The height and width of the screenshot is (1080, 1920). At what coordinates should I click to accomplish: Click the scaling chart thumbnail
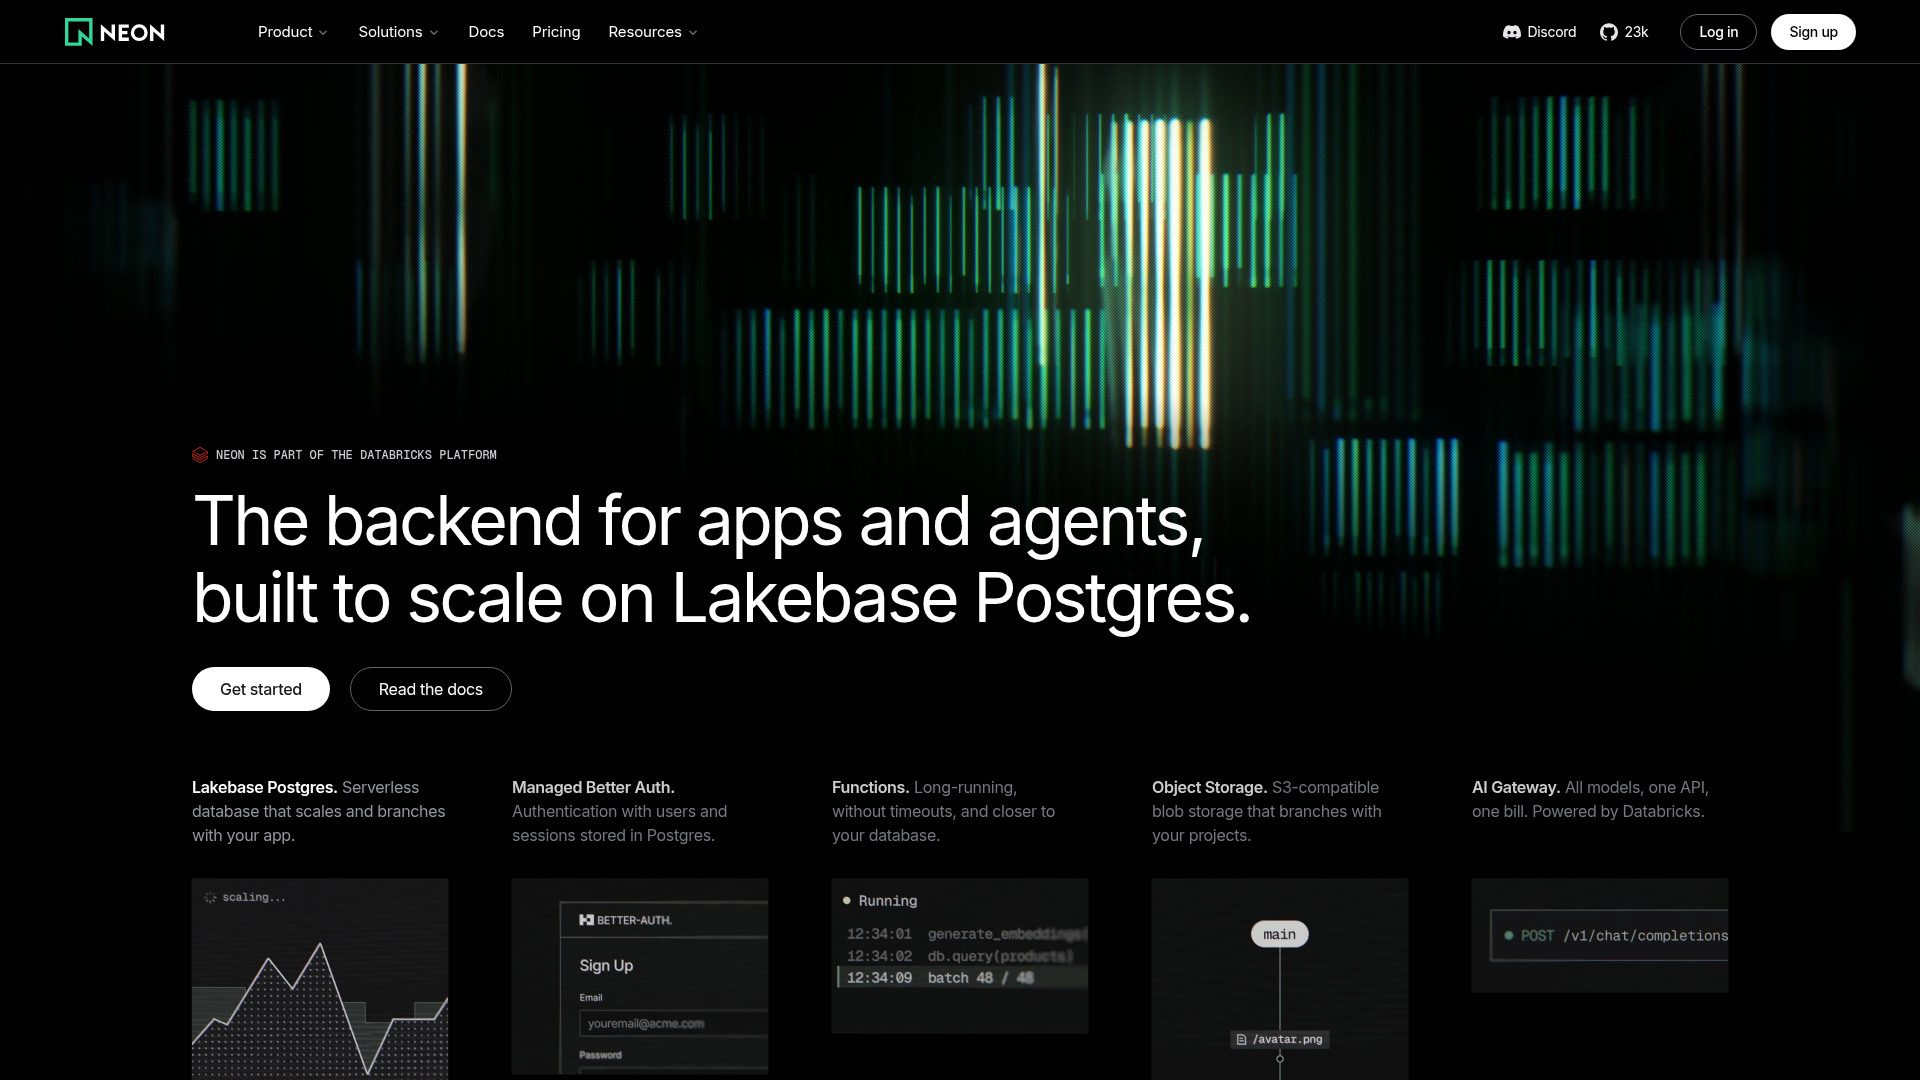tap(320, 979)
